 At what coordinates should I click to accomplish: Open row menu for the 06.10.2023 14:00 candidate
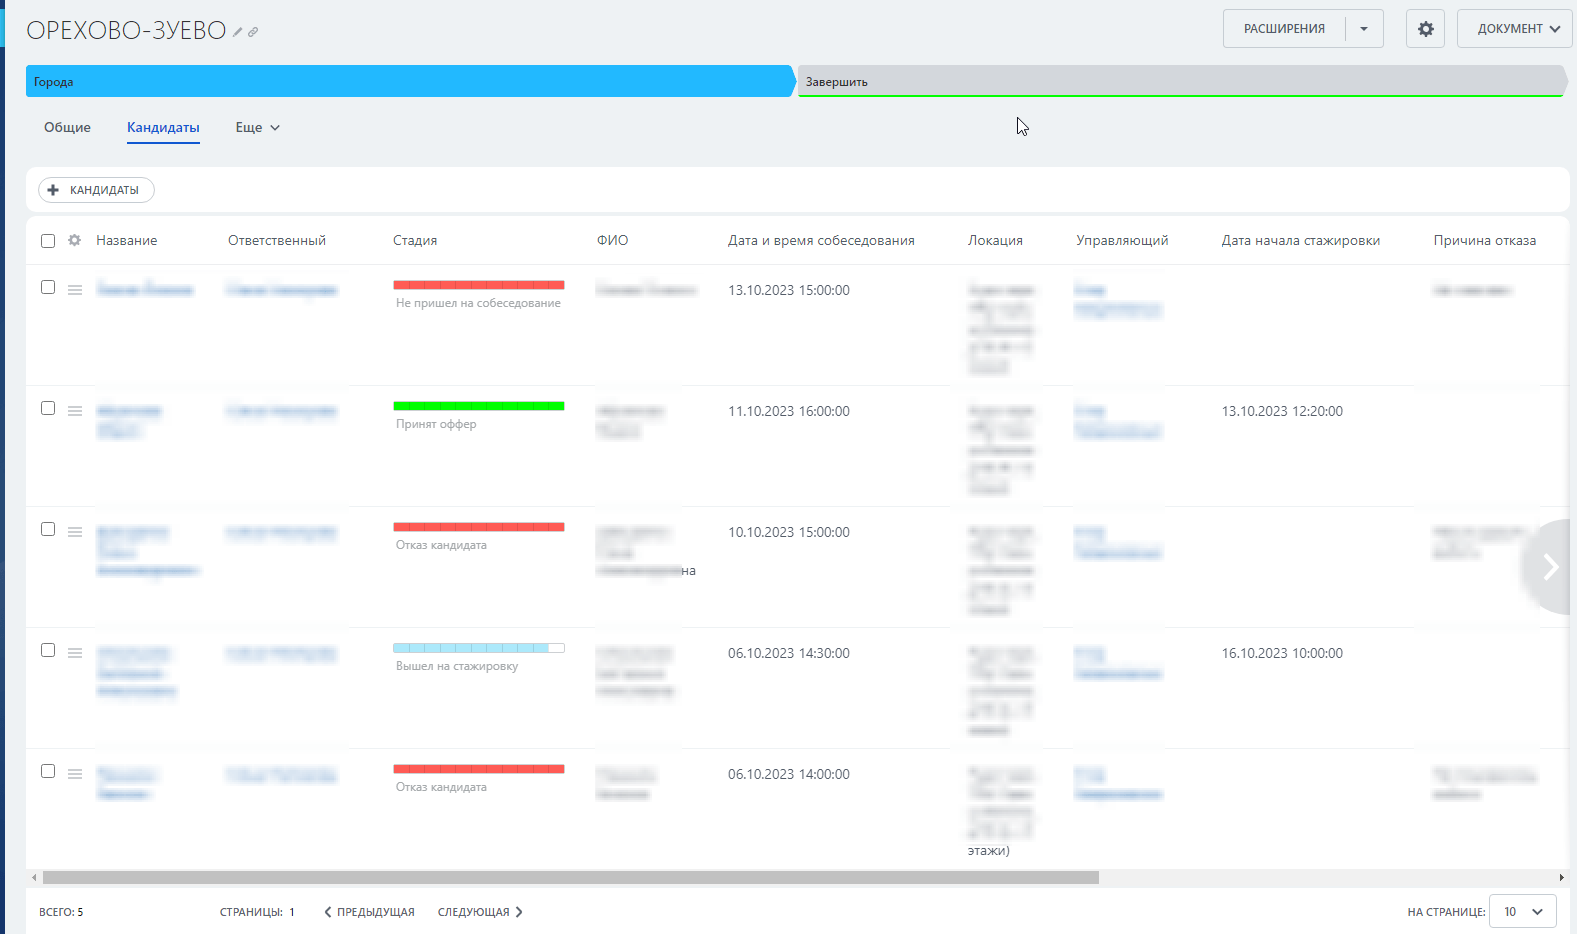pyautogui.click(x=75, y=774)
